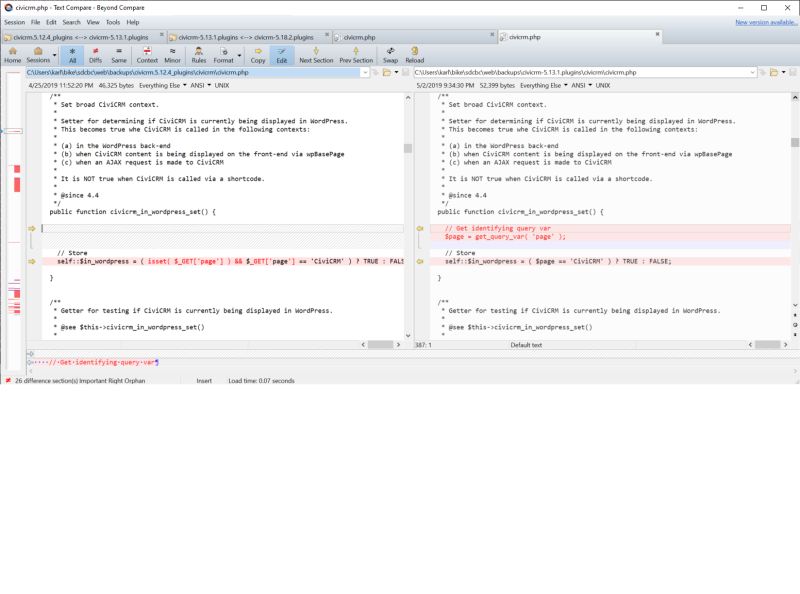Open the Edit menu

pyautogui.click(x=52, y=22)
